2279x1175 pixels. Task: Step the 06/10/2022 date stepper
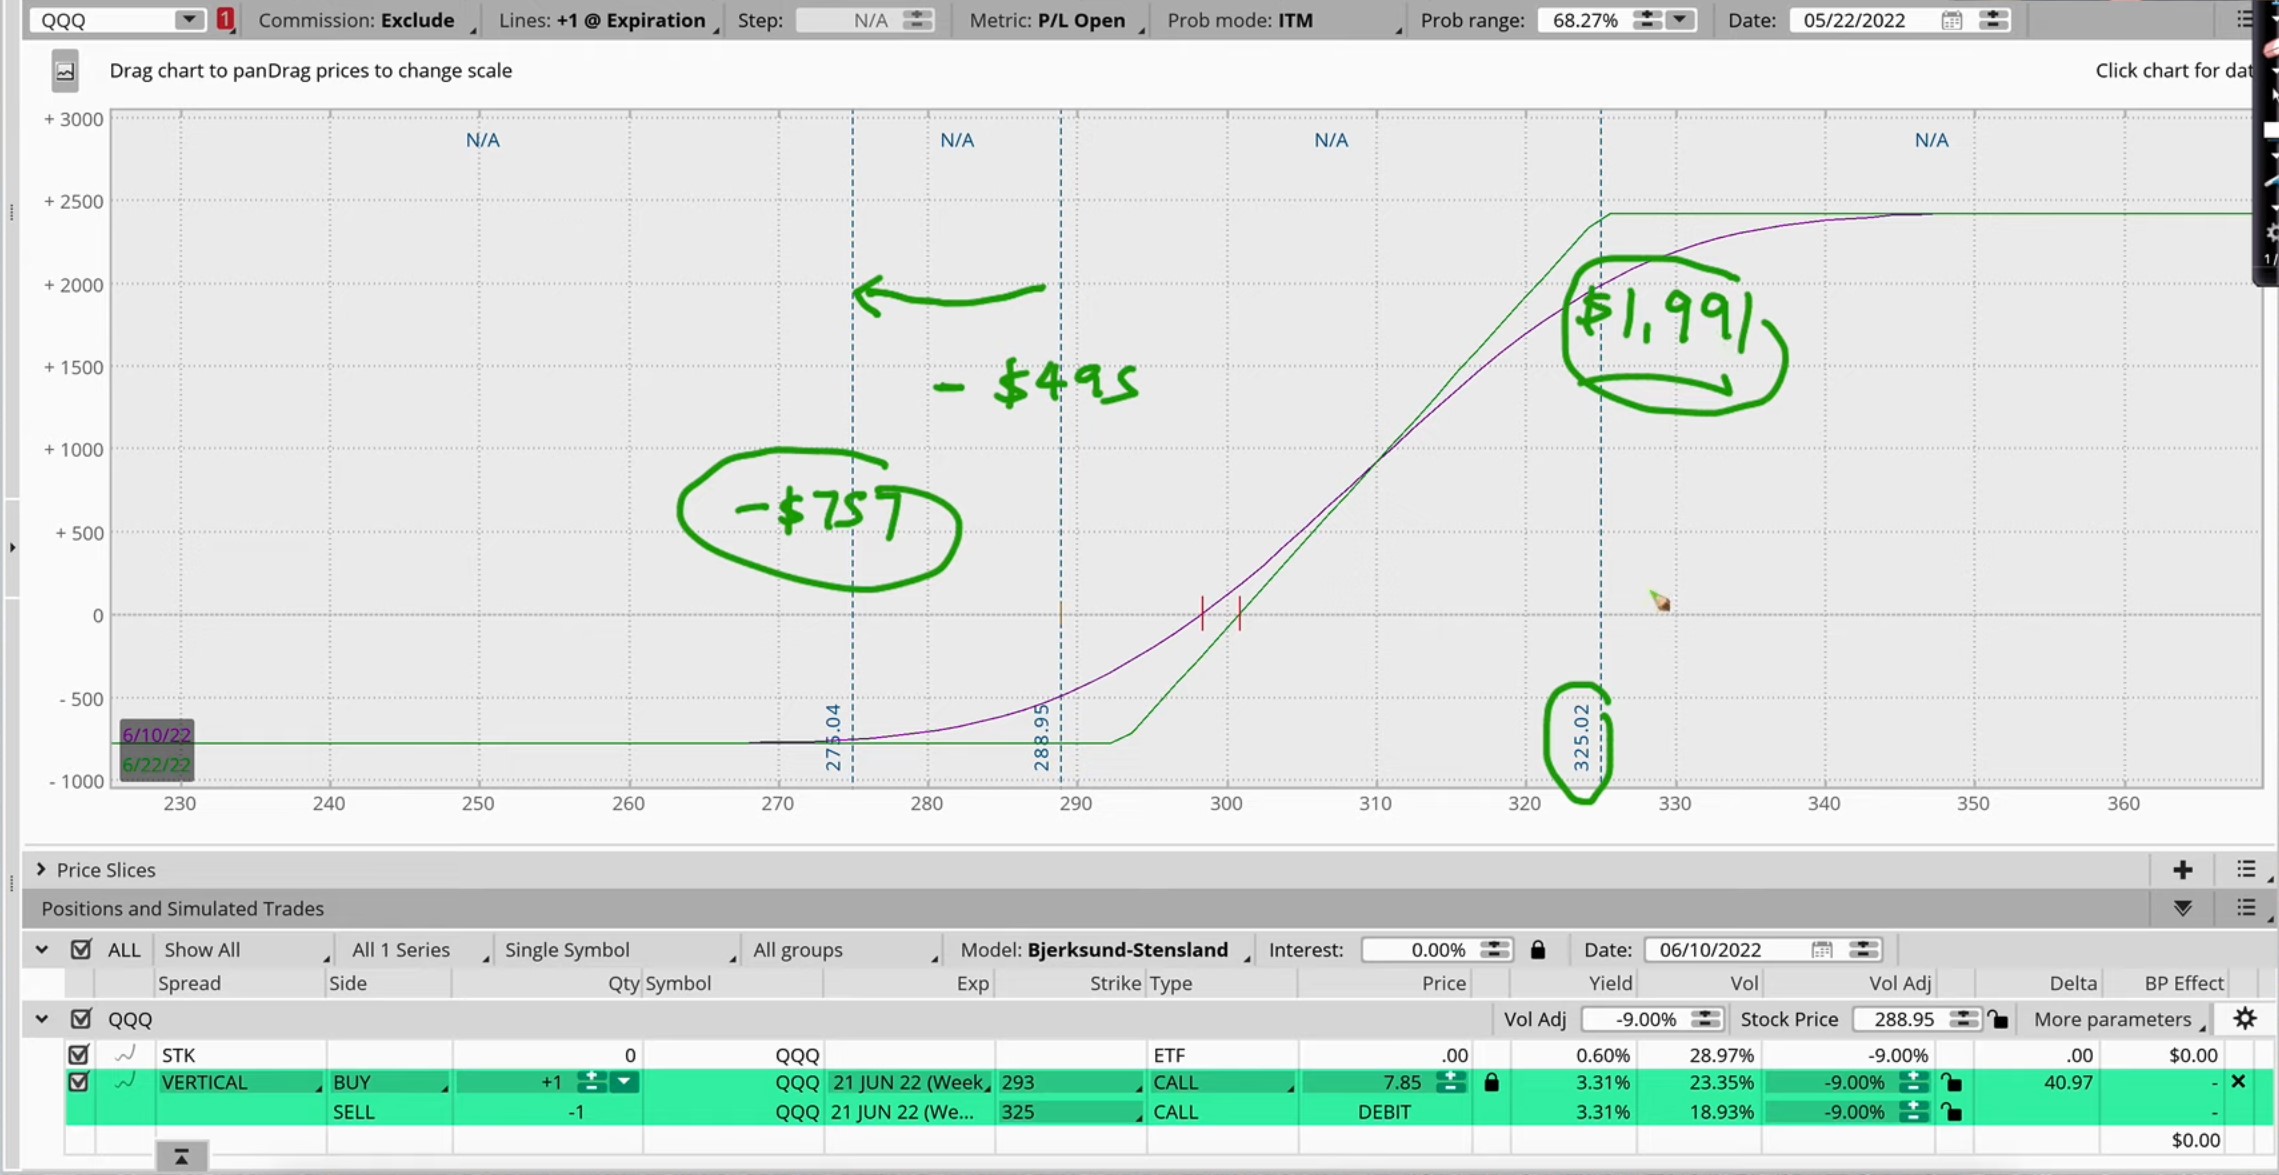point(1863,950)
